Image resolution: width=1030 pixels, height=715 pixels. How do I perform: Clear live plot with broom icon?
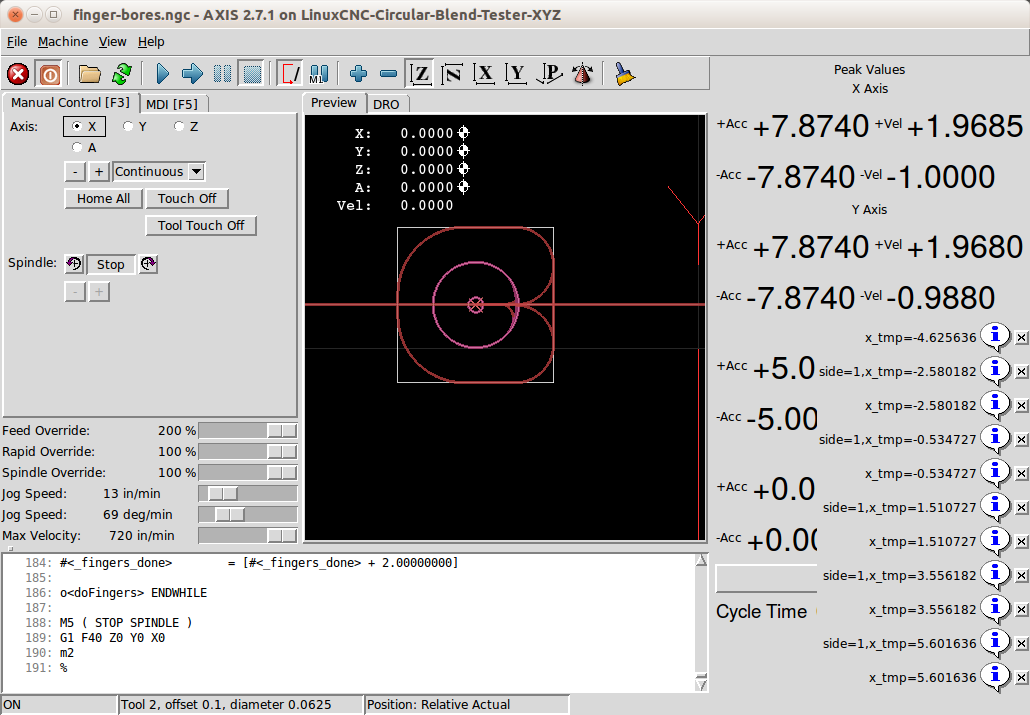(x=625, y=74)
